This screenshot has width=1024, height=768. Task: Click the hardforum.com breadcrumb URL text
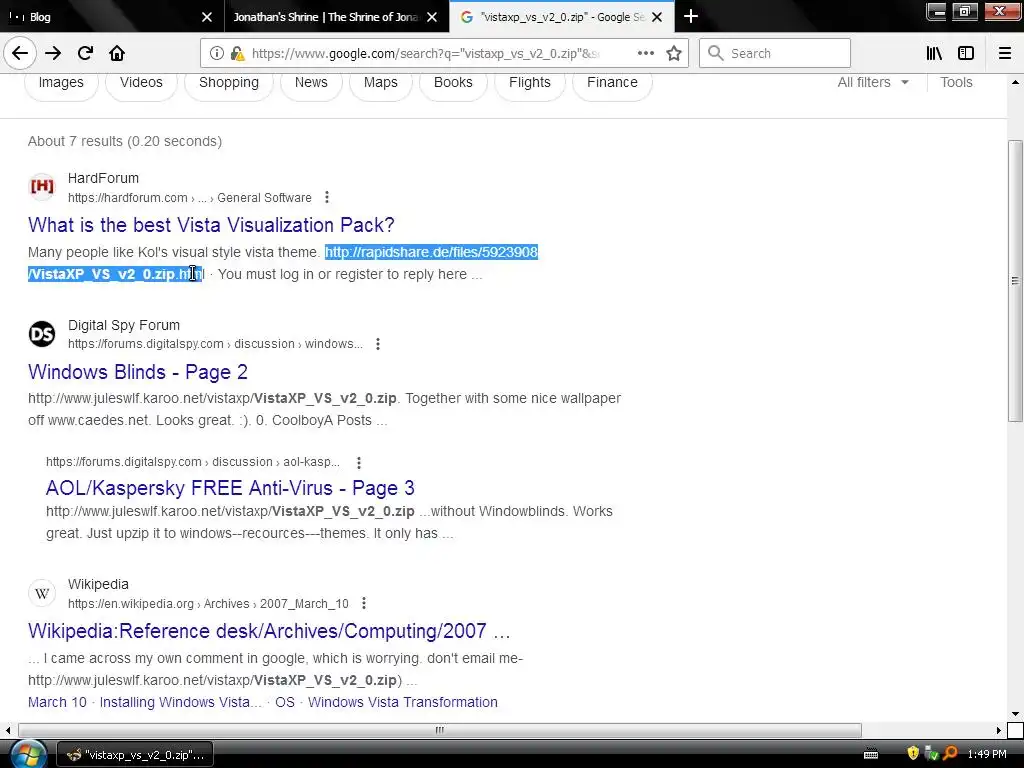[189, 198]
